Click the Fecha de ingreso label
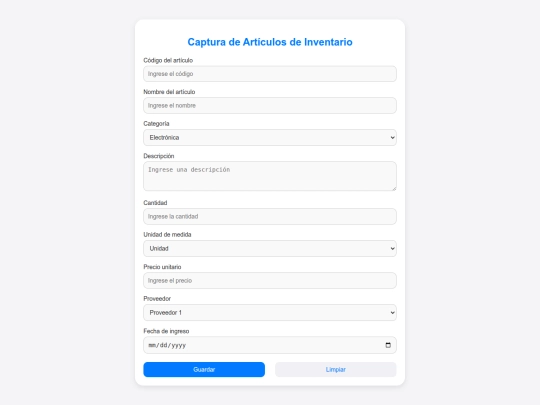 (x=166, y=331)
